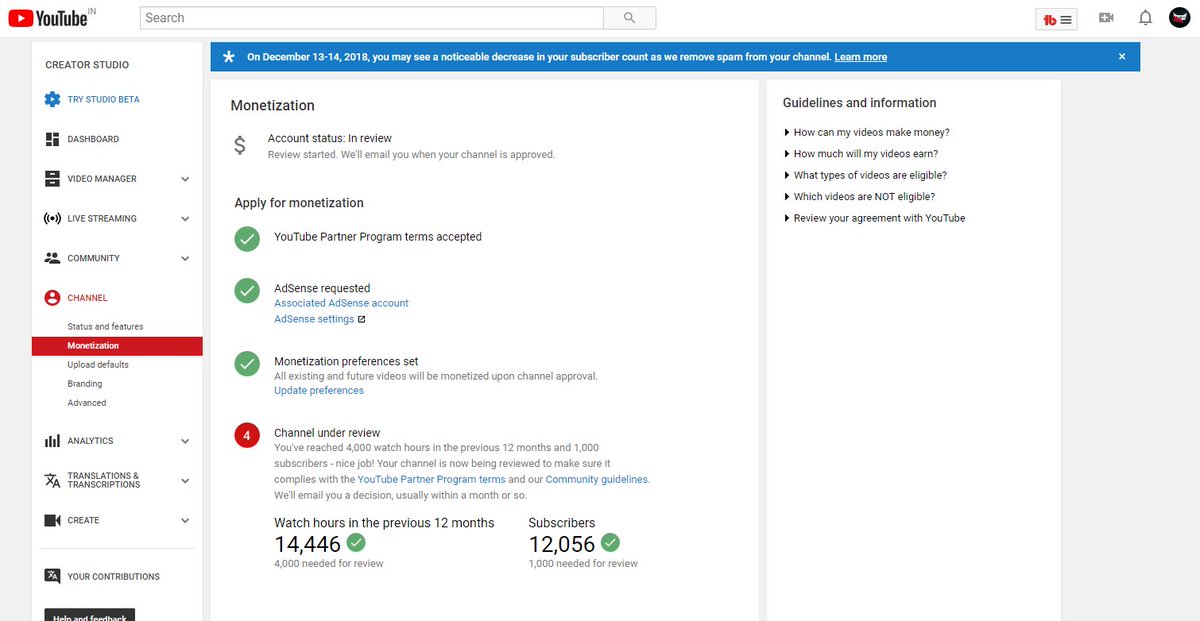Screen dimensions: 1200x621
Task: Open Community guidelines link
Action: tap(597, 480)
